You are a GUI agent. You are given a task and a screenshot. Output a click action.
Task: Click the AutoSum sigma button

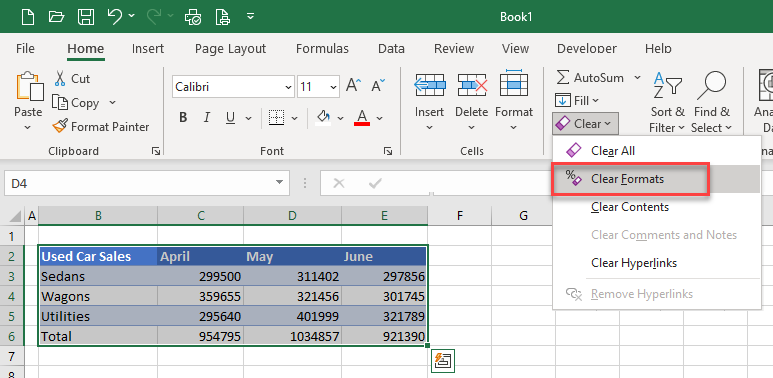pos(590,78)
